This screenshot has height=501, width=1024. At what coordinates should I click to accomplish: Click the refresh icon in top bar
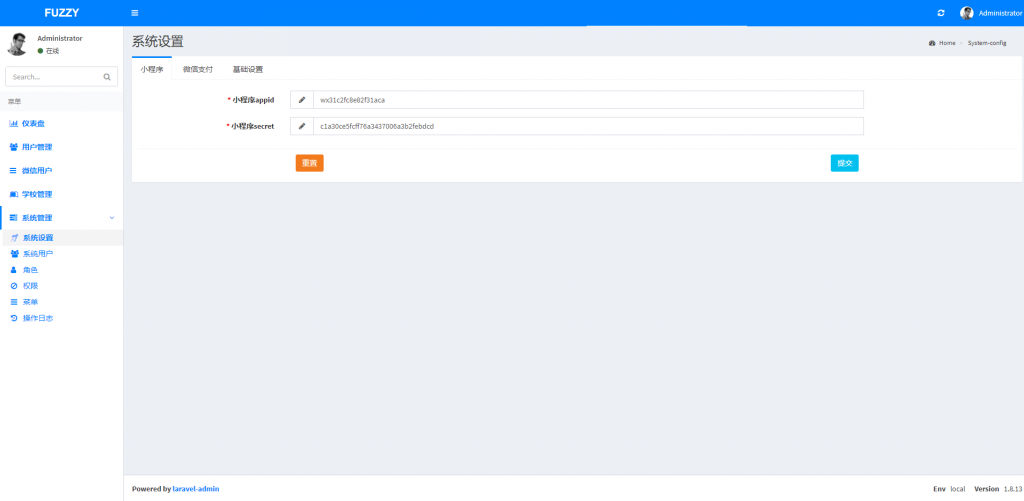click(x=940, y=13)
